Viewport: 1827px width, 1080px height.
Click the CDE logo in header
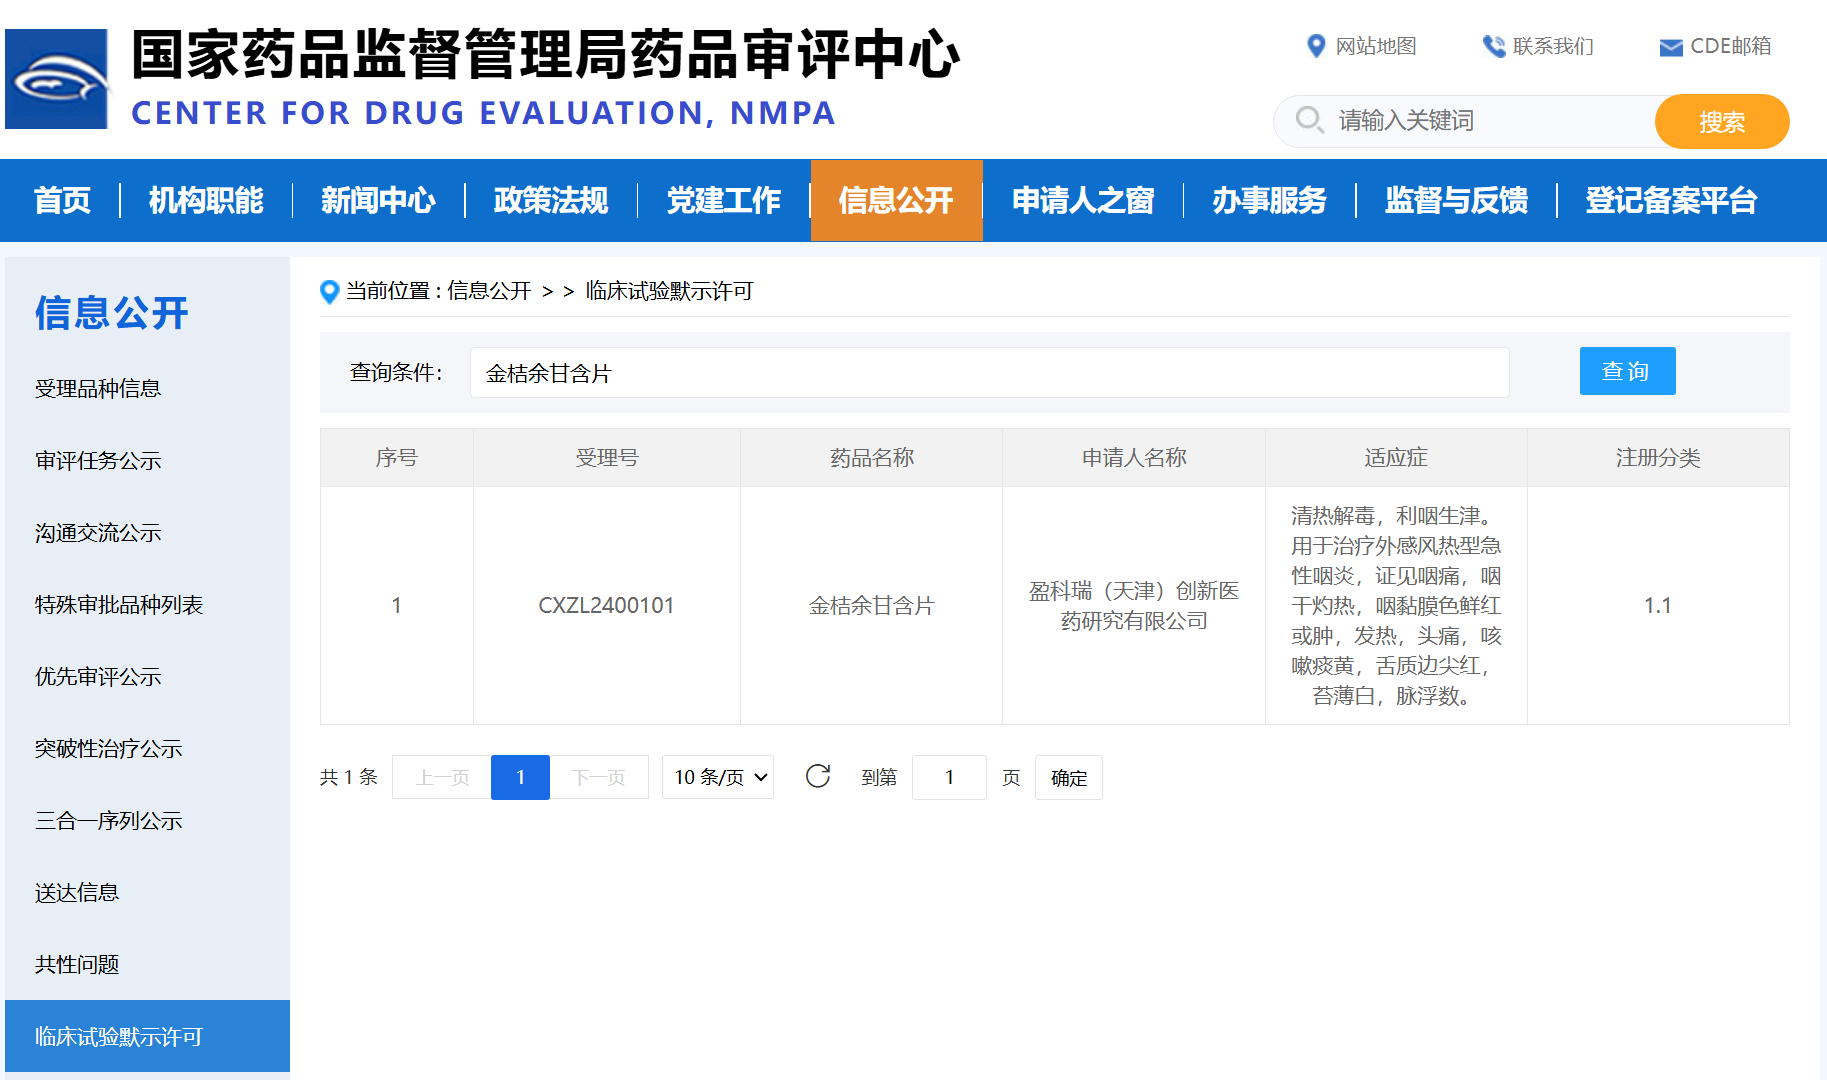click(57, 79)
